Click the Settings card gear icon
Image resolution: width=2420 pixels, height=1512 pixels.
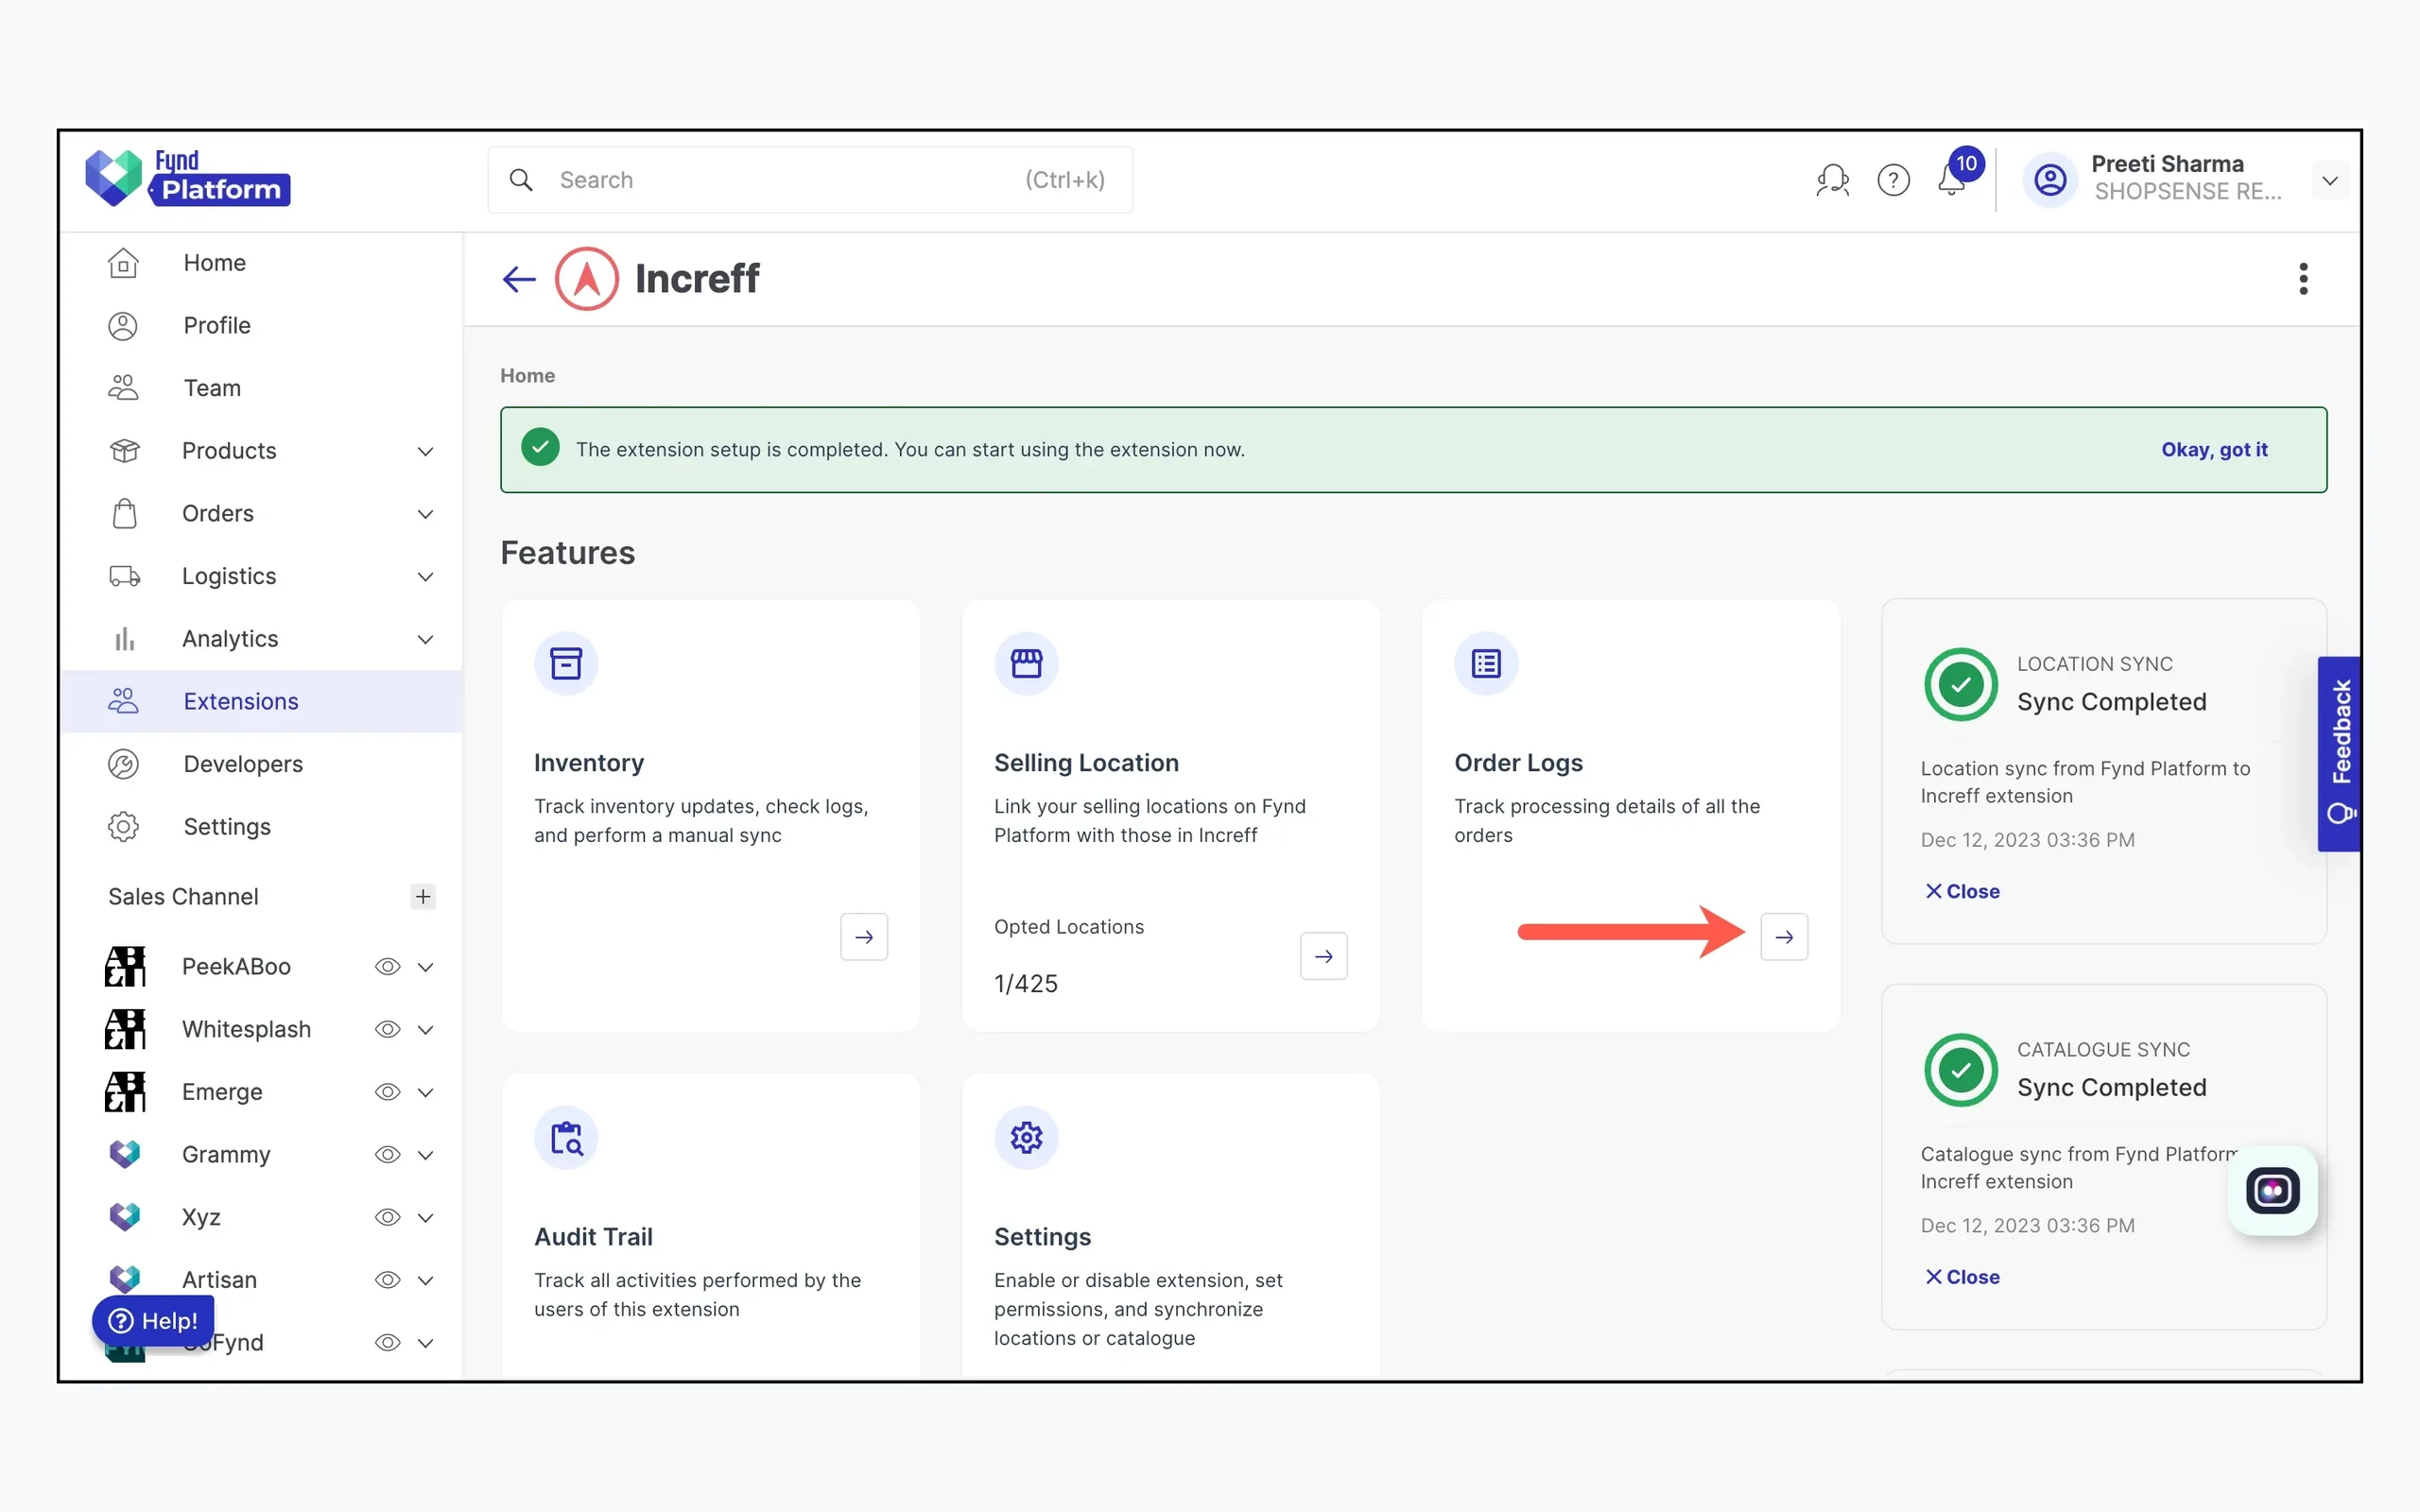coord(1026,1138)
